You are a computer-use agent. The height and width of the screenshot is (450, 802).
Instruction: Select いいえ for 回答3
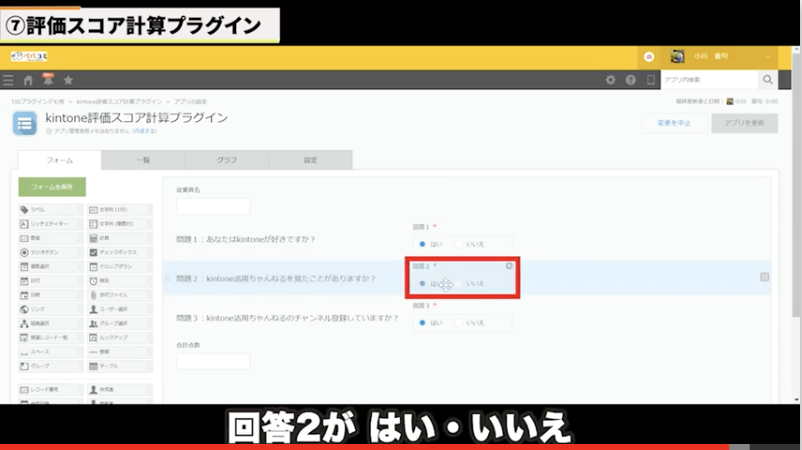[x=460, y=323]
